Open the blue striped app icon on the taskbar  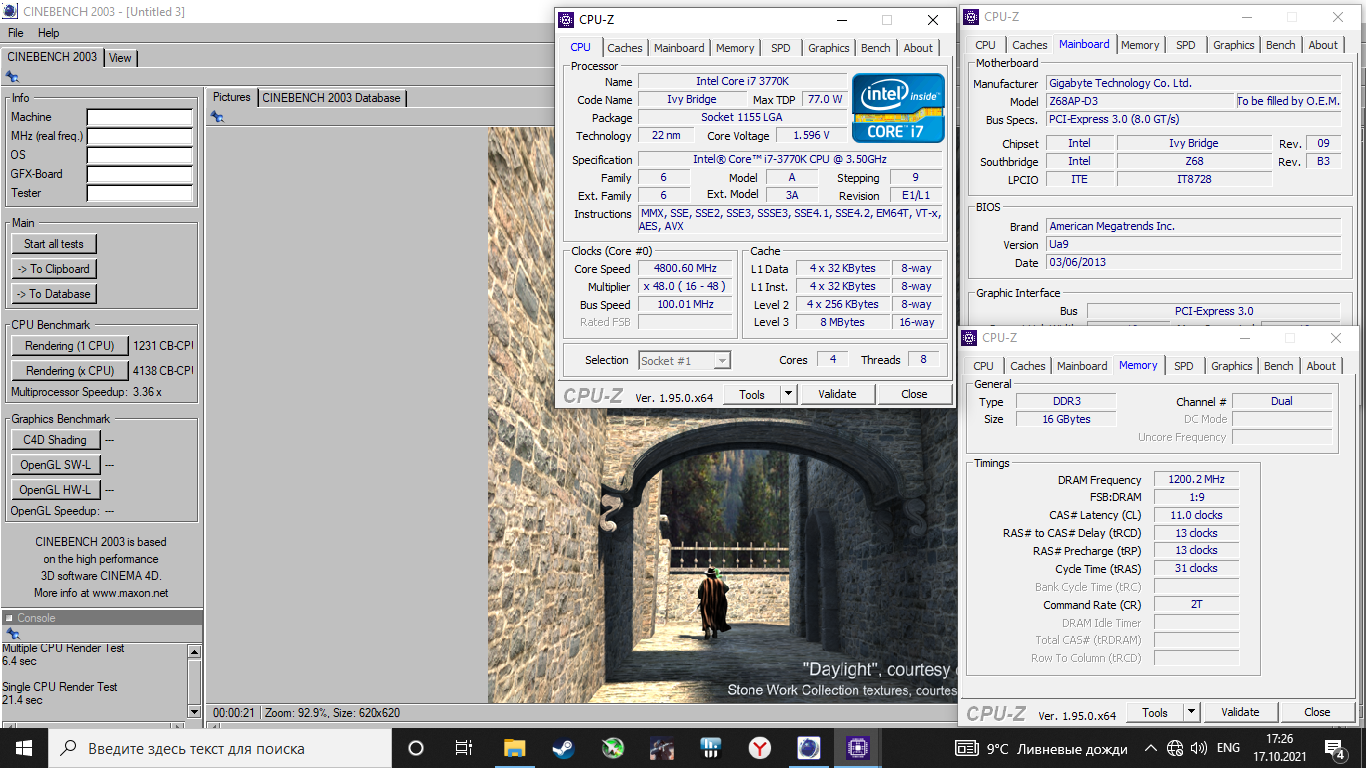click(711, 748)
